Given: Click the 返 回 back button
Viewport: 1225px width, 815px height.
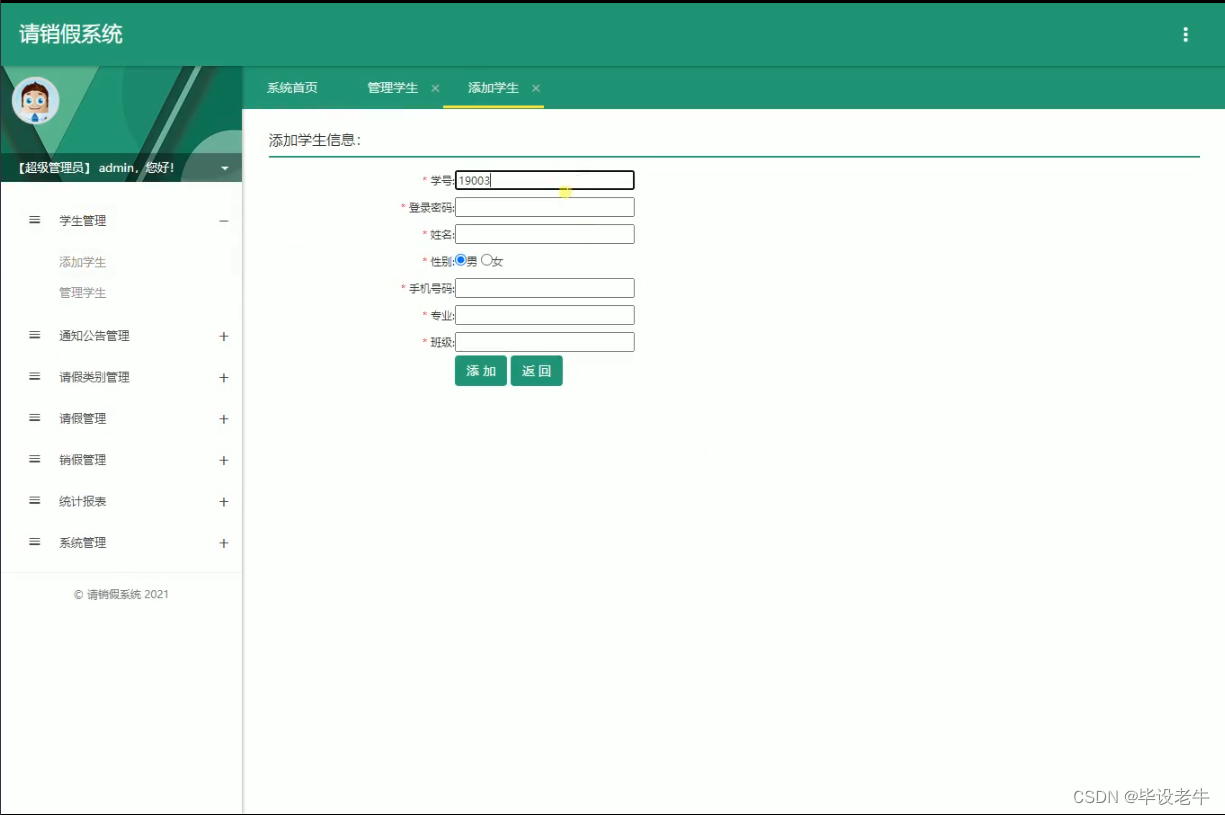Looking at the screenshot, I should coord(537,371).
